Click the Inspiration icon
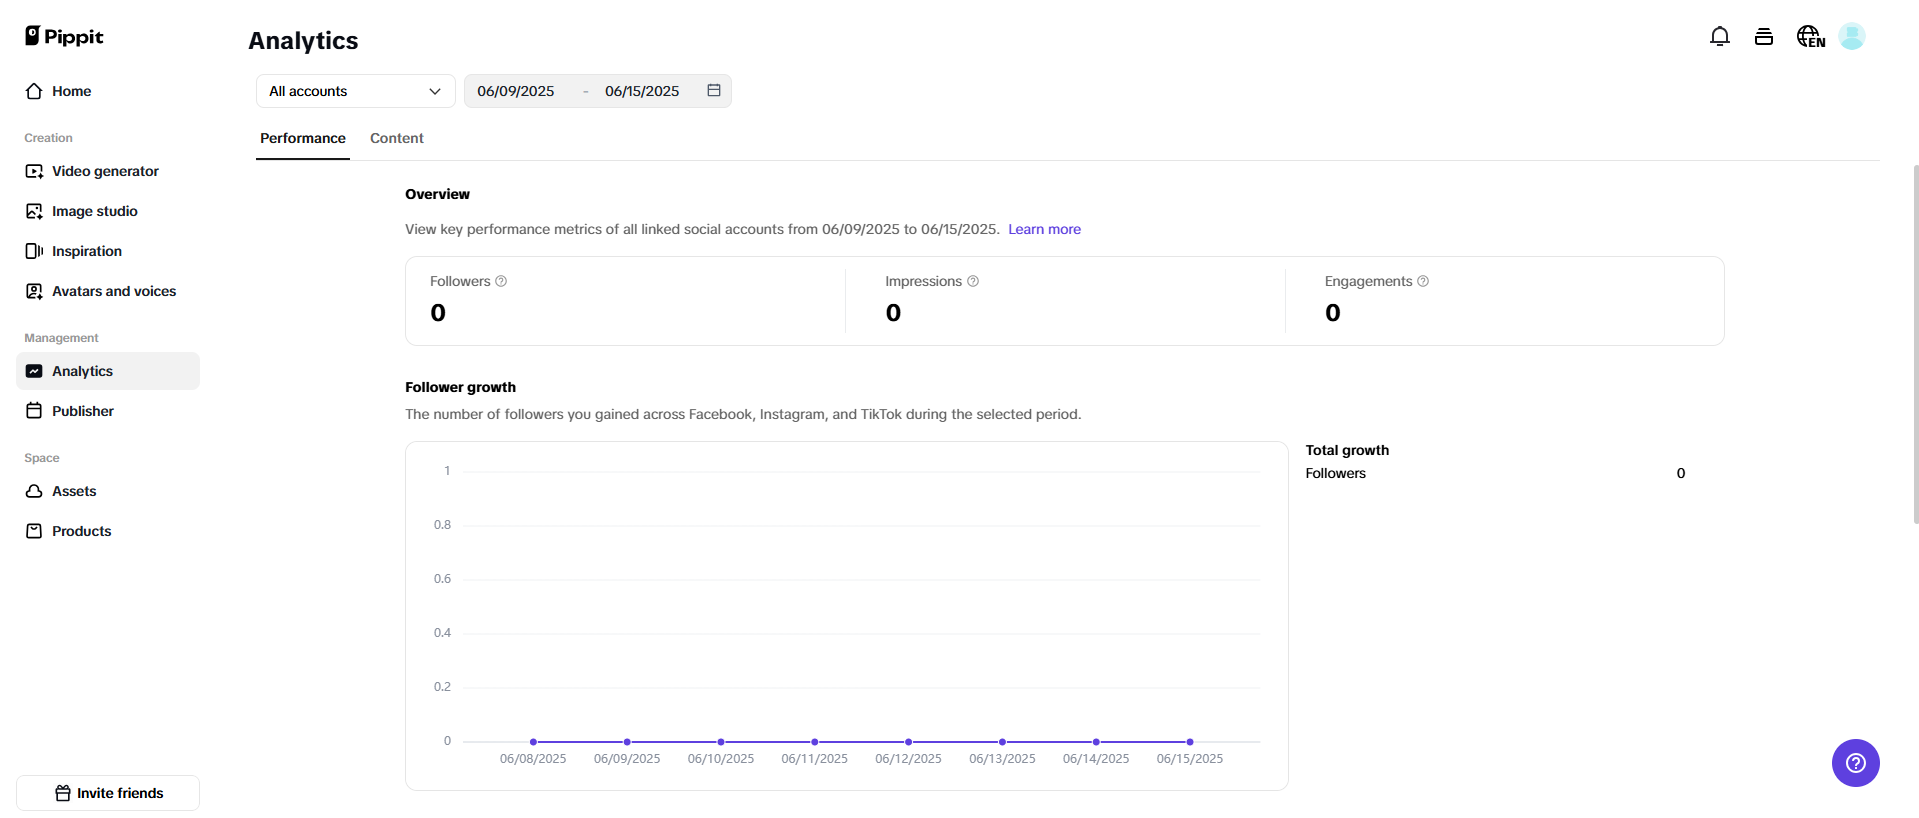Viewport: 1919px width, 818px height. 34,251
